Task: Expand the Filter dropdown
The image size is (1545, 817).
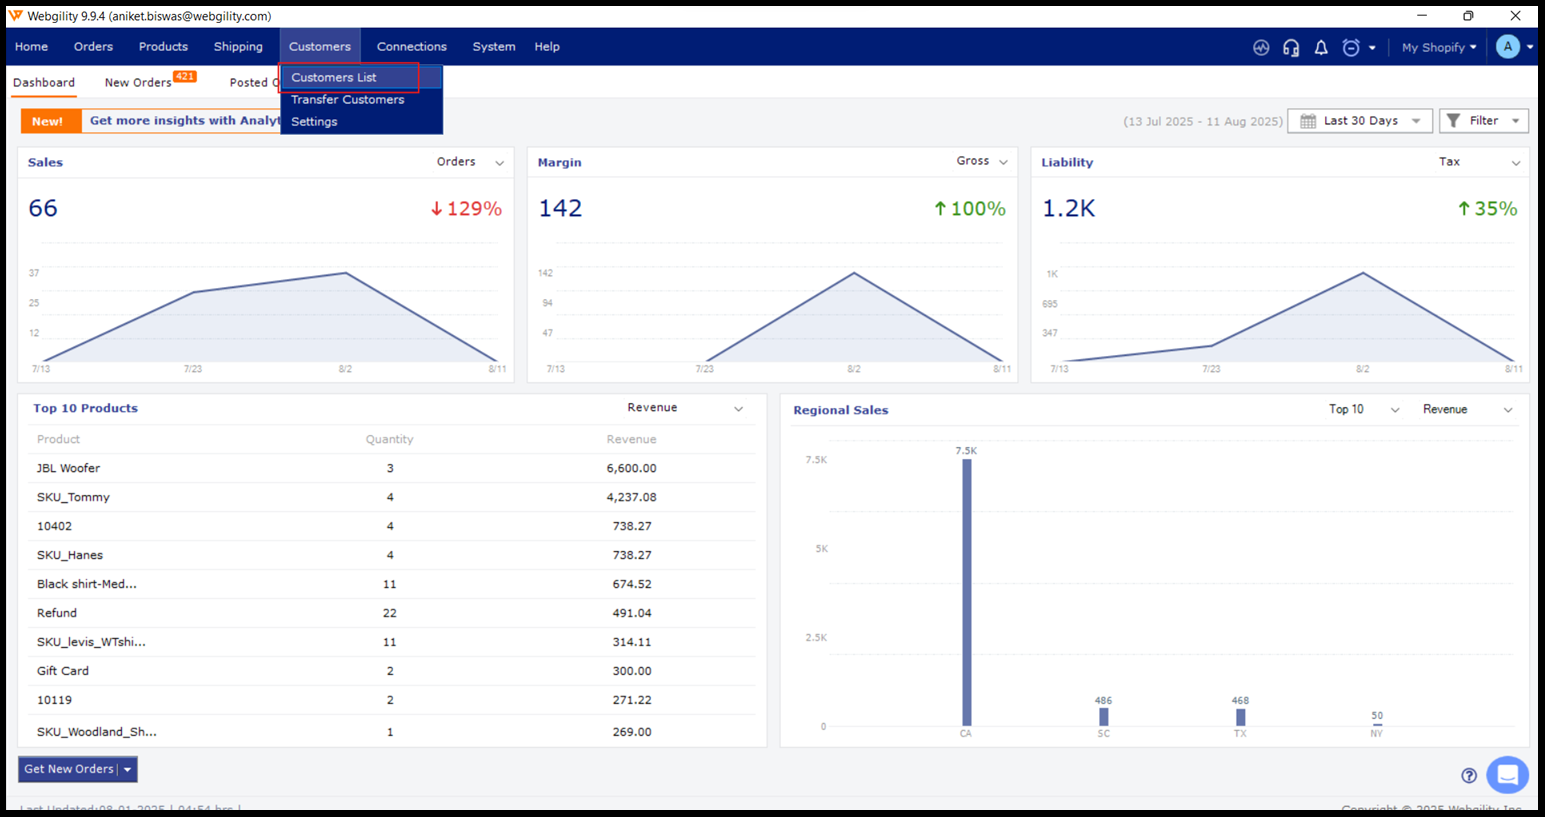Action: click(x=1483, y=121)
